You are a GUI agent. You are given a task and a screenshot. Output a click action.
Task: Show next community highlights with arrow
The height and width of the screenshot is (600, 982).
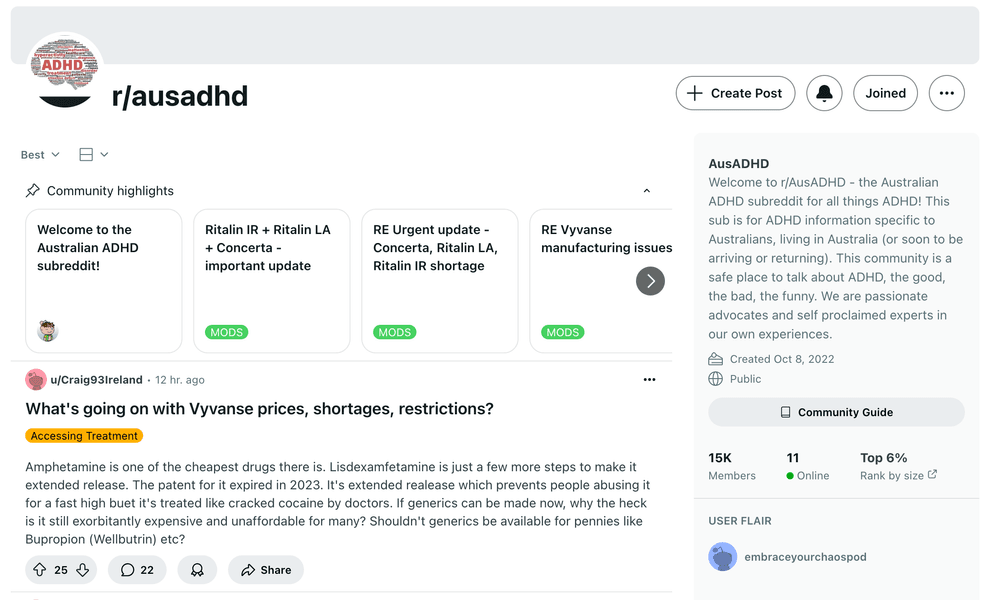[650, 281]
